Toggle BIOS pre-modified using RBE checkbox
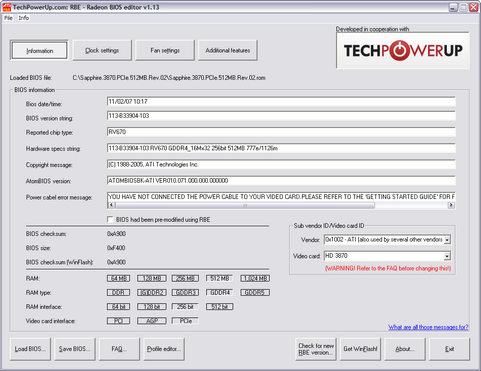 pyautogui.click(x=110, y=219)
